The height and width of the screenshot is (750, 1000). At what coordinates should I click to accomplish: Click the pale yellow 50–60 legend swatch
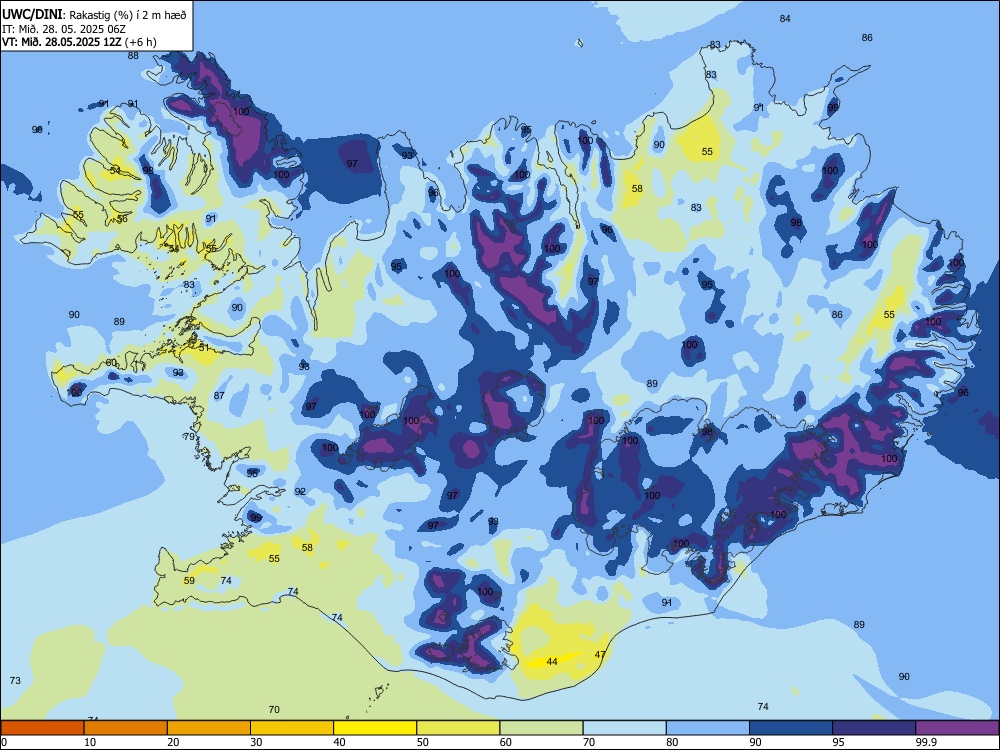click(x=458, y=728)
